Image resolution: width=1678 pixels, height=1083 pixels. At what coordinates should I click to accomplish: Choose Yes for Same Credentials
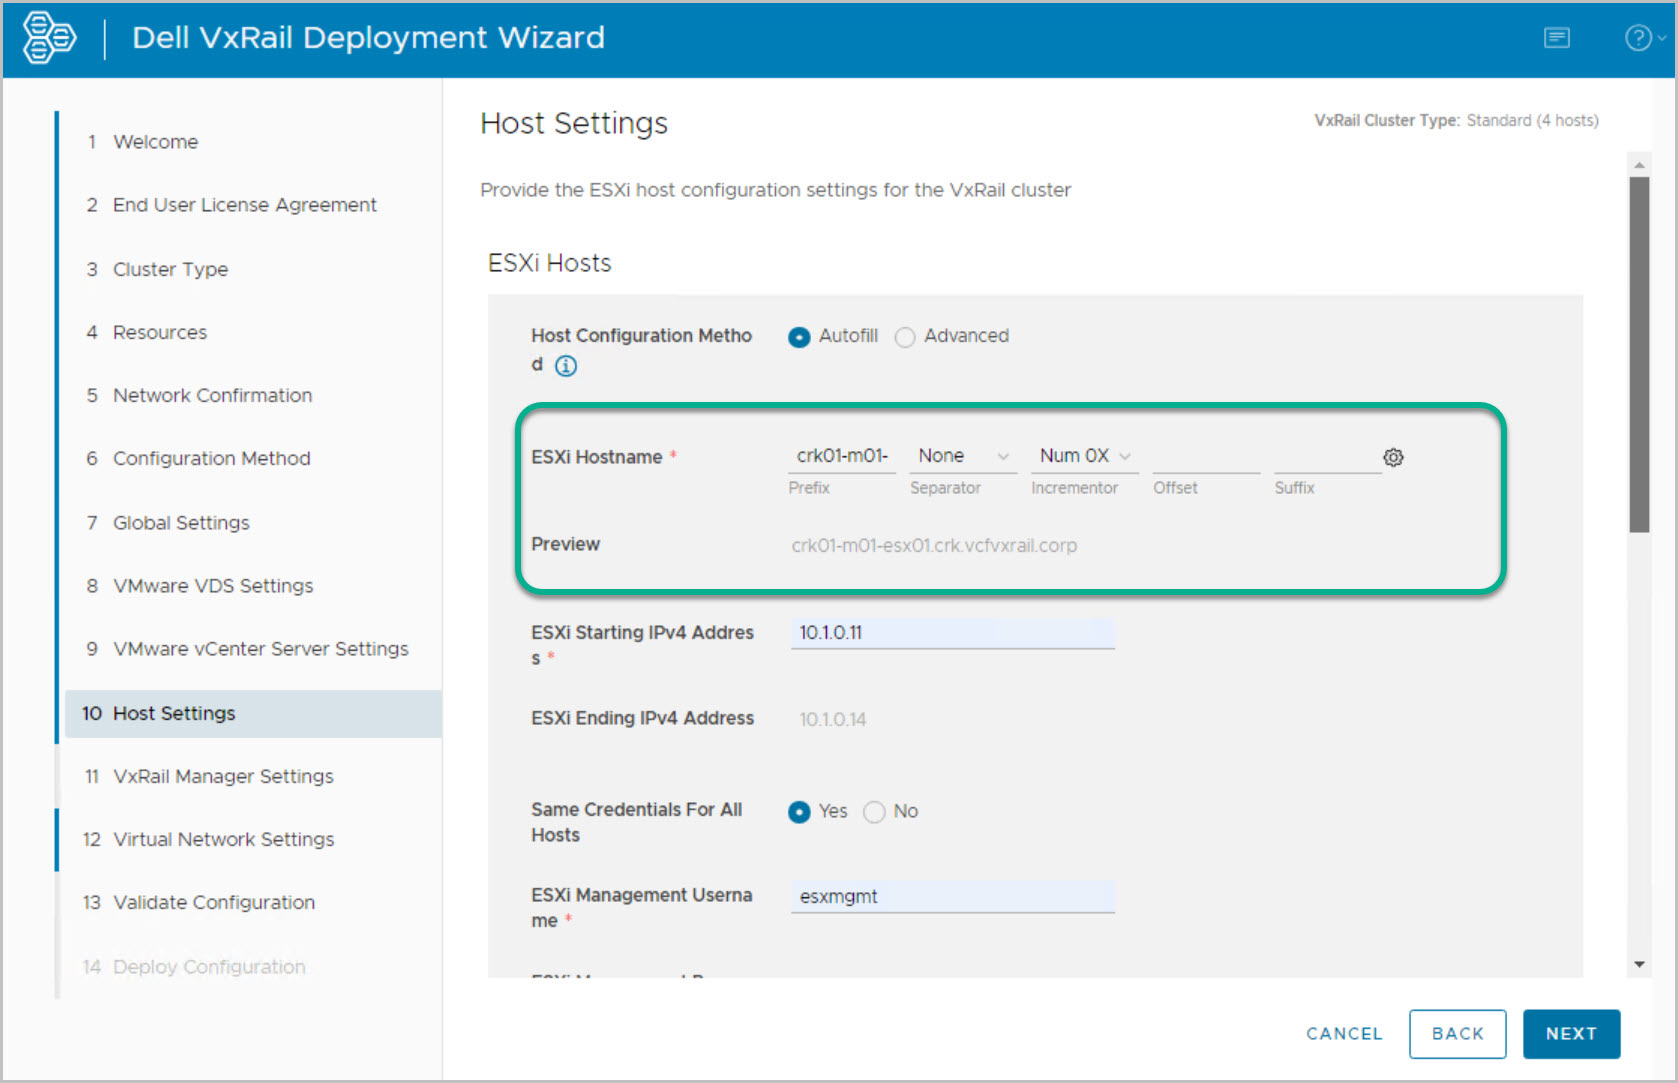(799, 812)
